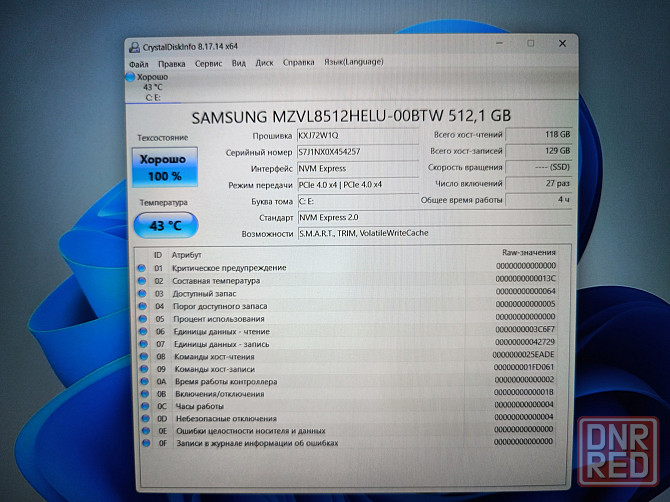Click the CrystalDiskInfo title bar app icon
The image size is (670, 502).
tap(134, 47)
